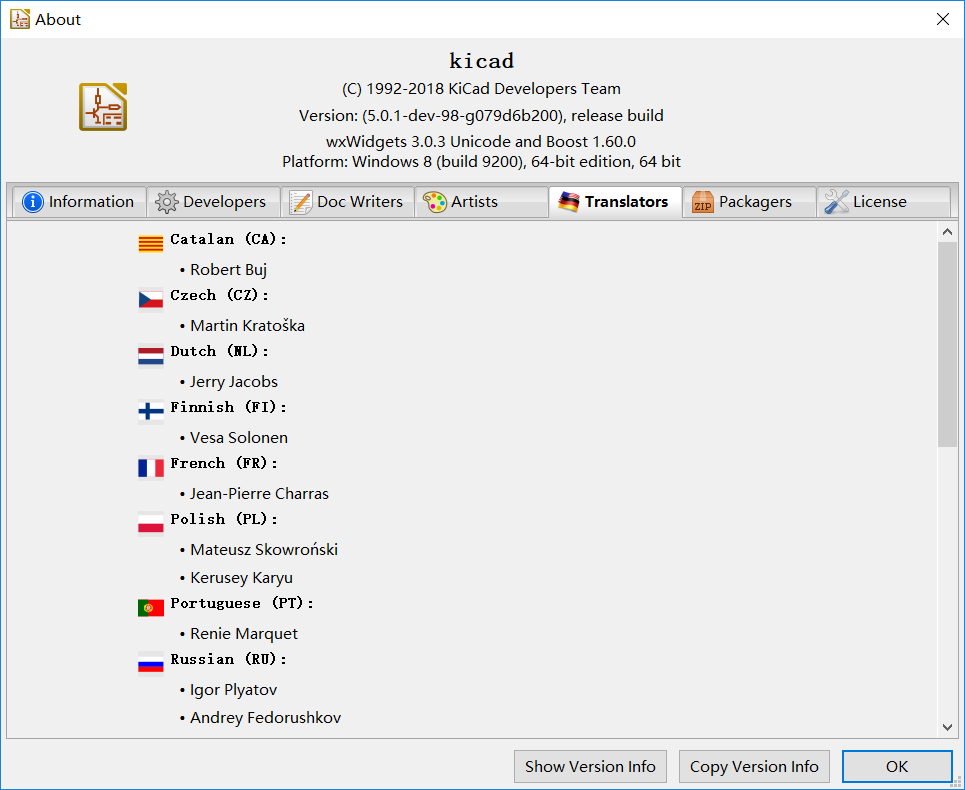Click the French flag icon
This screenshot has width=965, height=790.
click(151, 468)
